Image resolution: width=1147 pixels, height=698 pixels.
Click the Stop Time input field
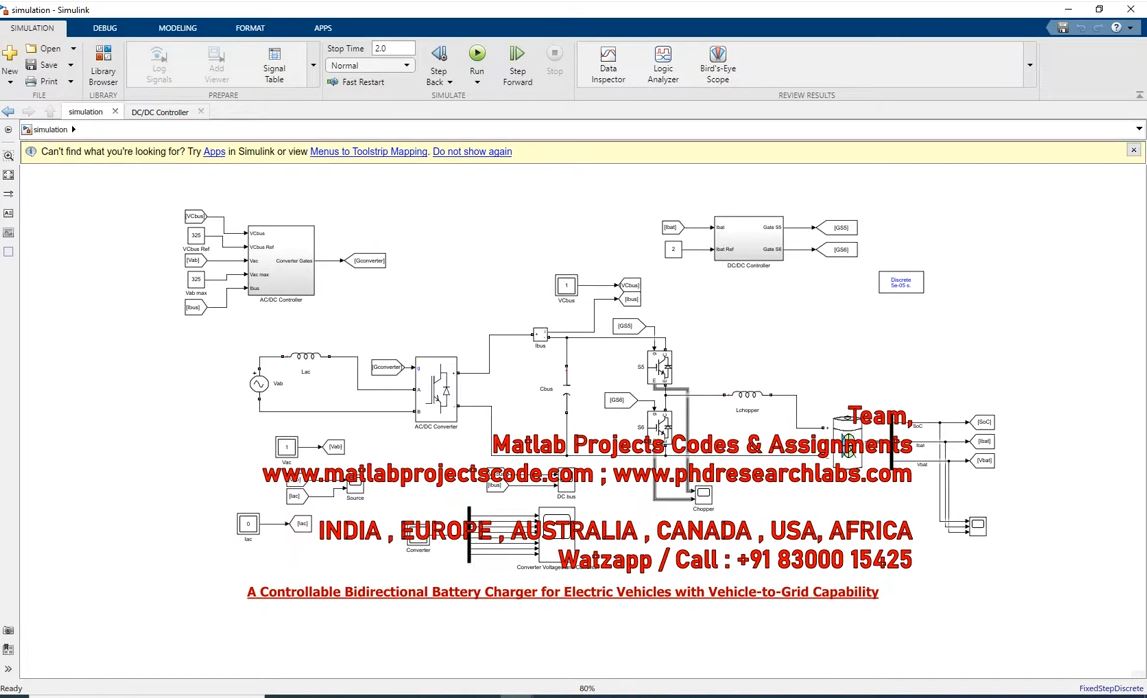click(393, 48)
